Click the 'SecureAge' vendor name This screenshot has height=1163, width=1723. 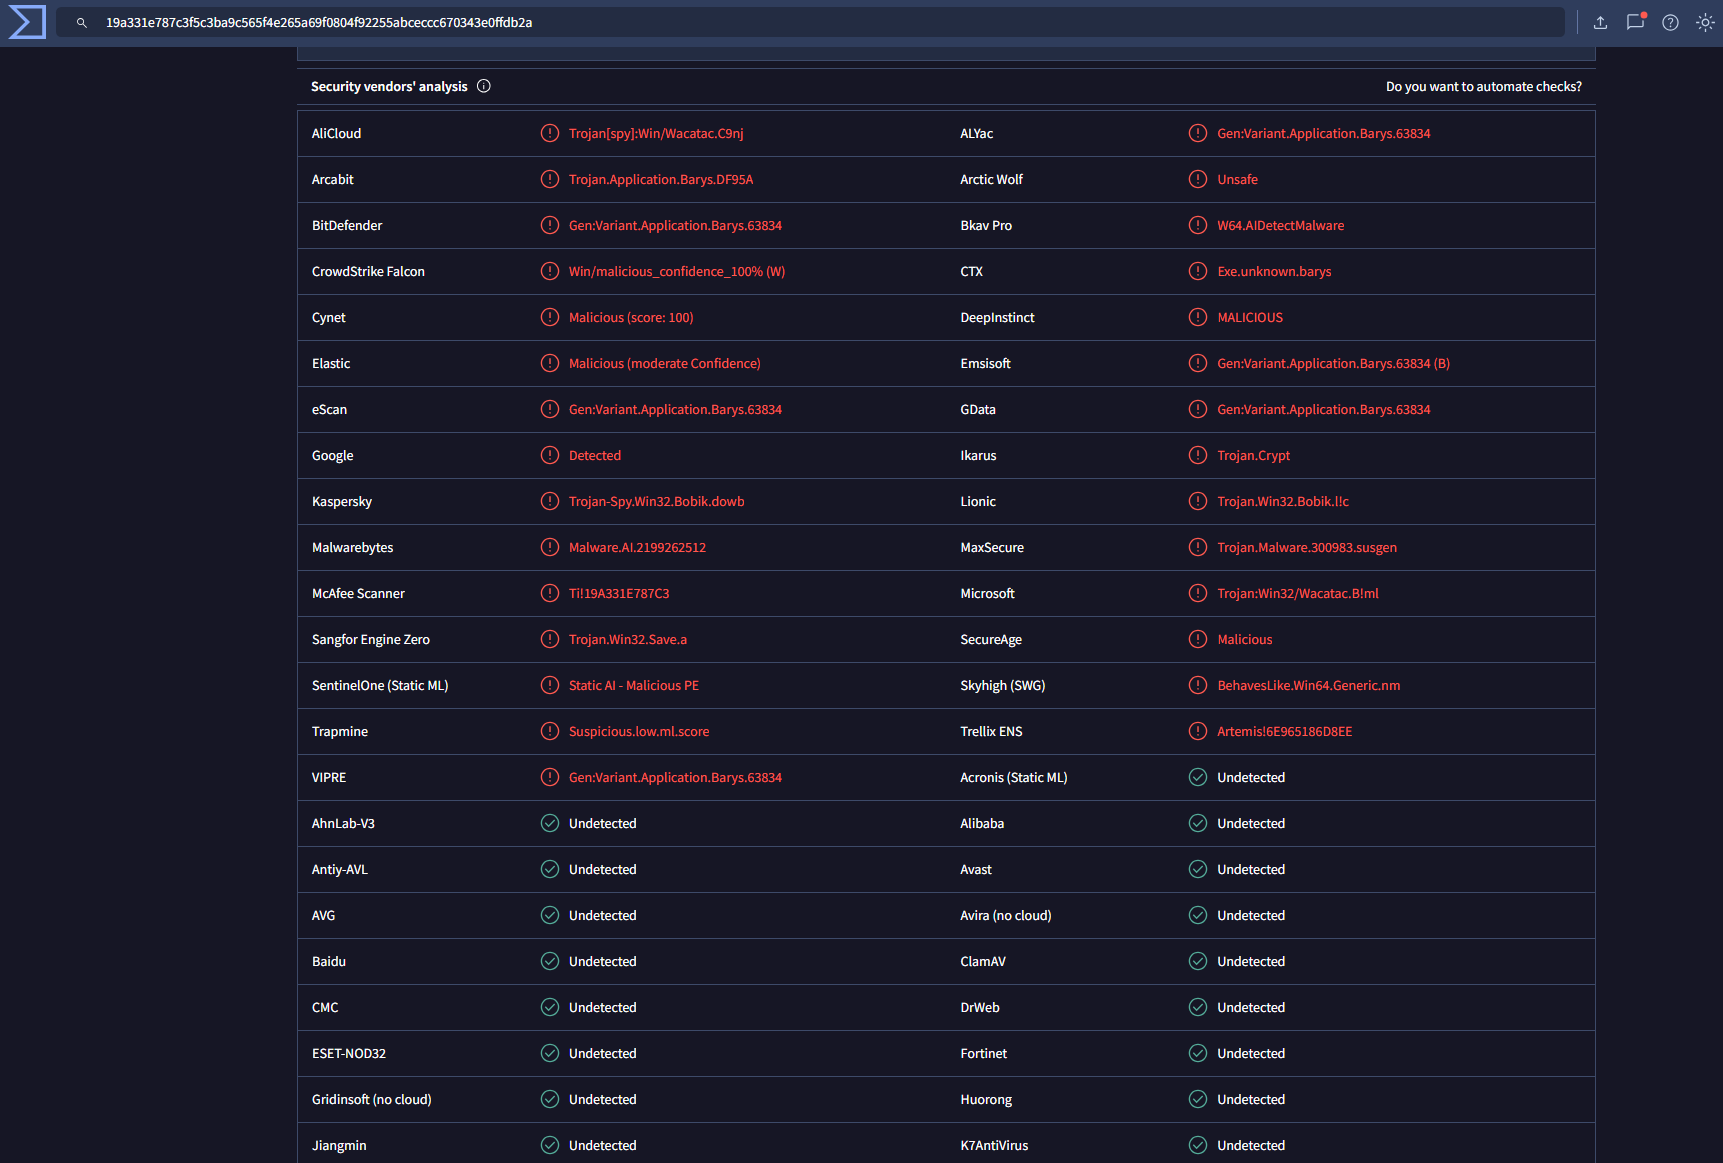click(991, 639)
